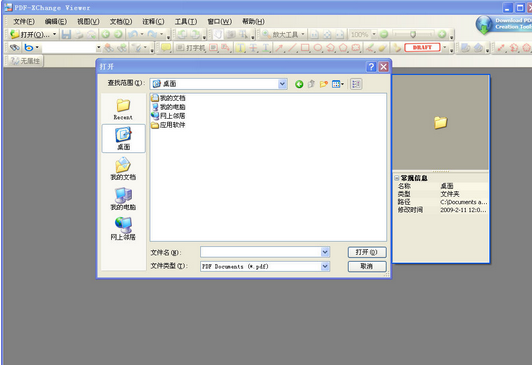Select the Cloud annotation tool
The height and width of the screenshot is (365, 532).
pos(356,47)
